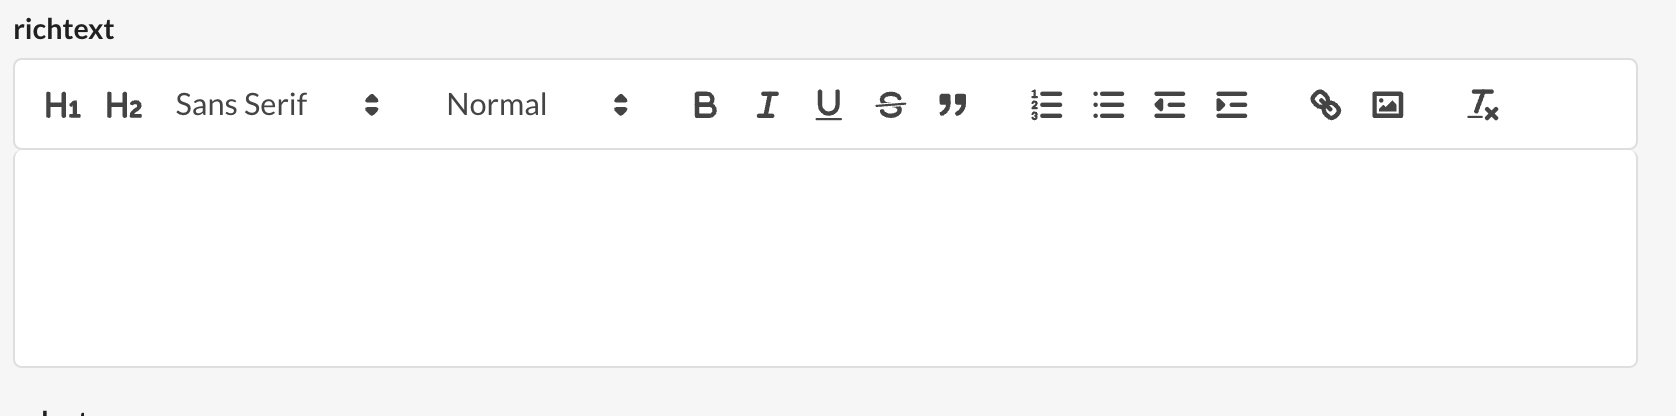Click the arrows beside Sans Serif

pos(372,105)
